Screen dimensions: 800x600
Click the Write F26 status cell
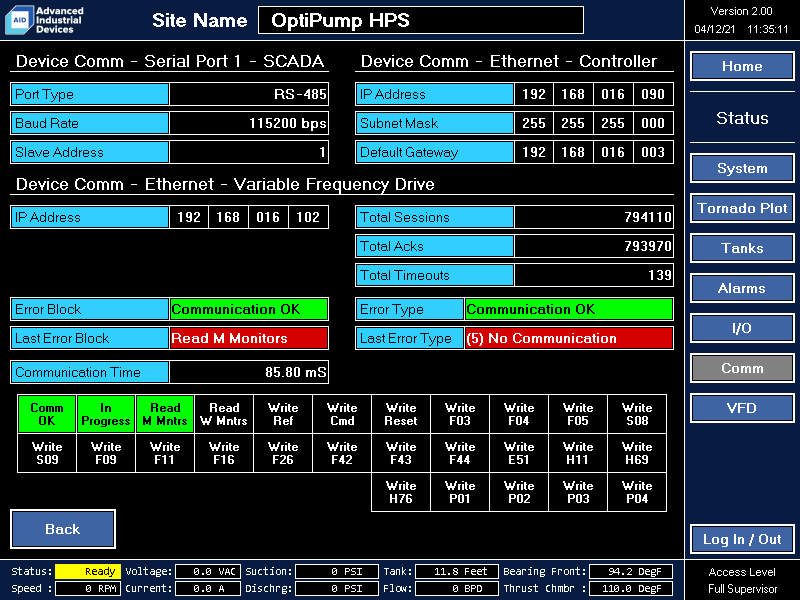click(283, 453)
